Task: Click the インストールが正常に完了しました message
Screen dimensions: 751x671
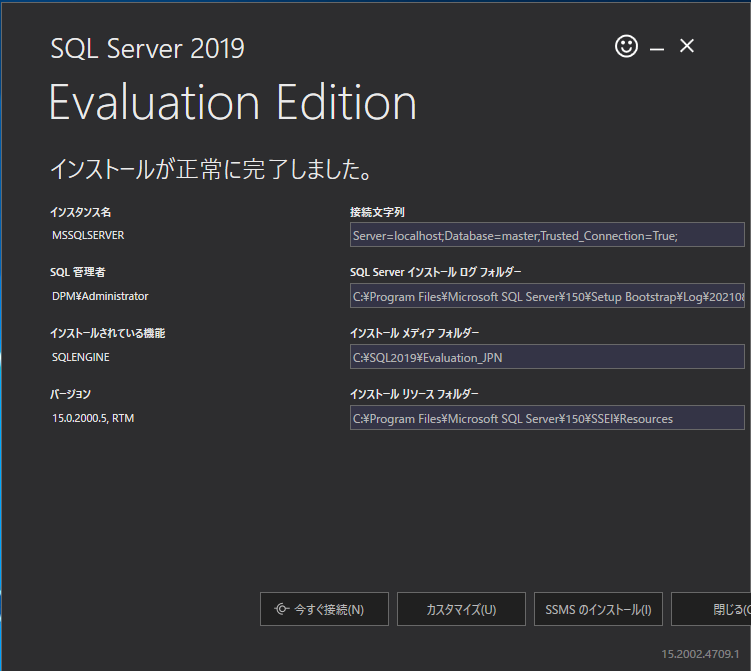Action: tap(211, 169)
